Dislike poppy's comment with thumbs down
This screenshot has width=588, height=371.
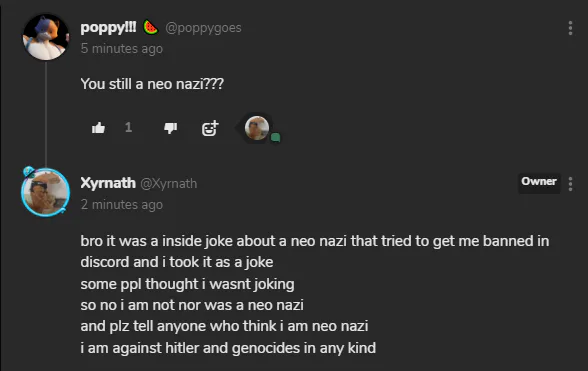click(171, 128)
